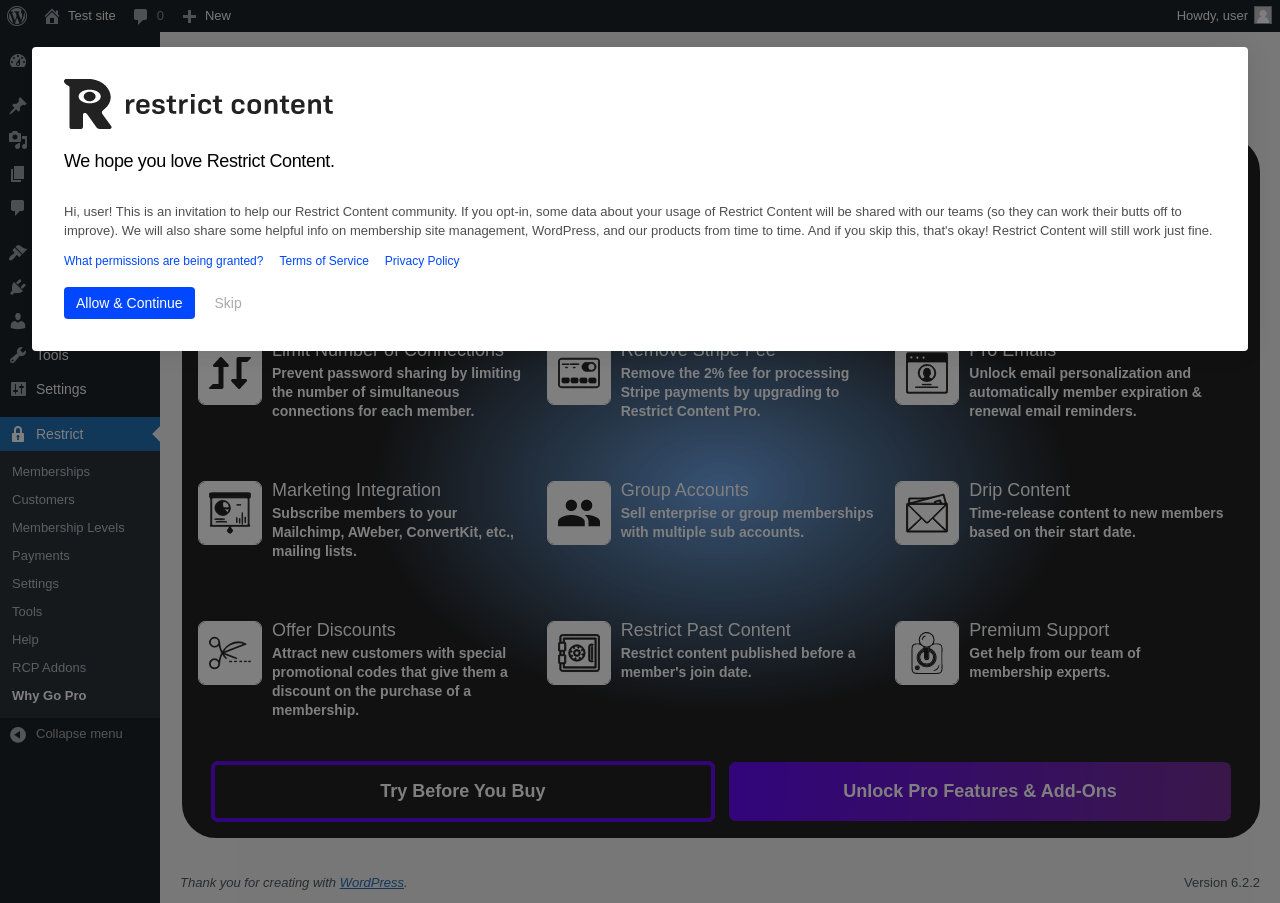Click the Marketing Integration presentation icon
Image resolution: width=1280 pixels, height=903 pixels.
coord(230,513)
